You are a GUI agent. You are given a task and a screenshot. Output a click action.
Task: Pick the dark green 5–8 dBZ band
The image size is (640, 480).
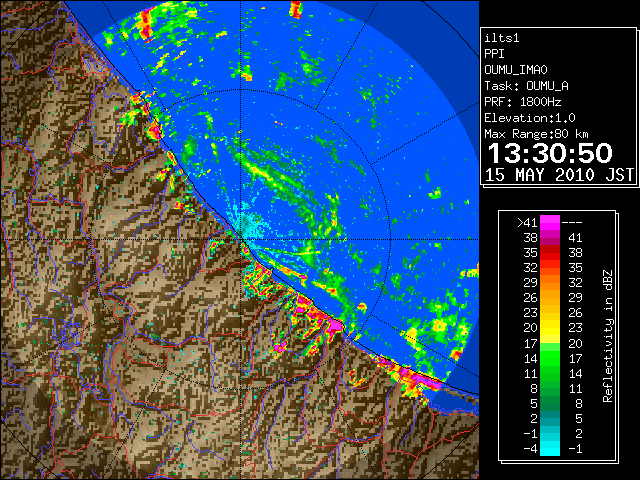[550, 403]
